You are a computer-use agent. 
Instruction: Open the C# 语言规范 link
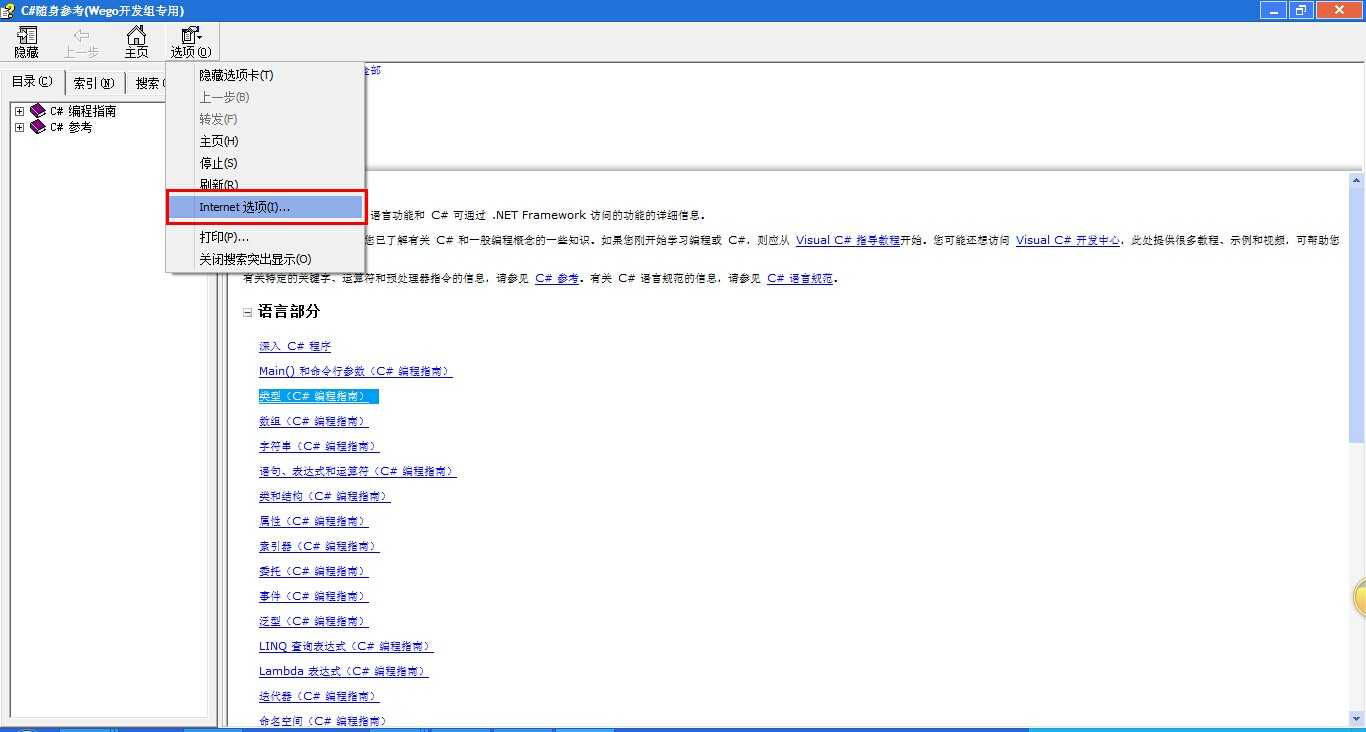coord(800,278)
